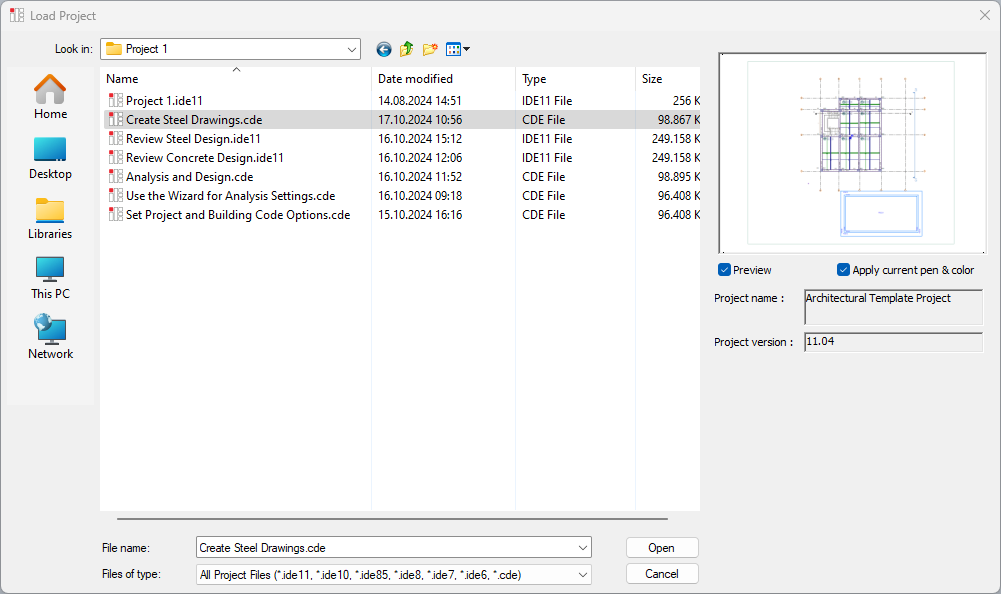The image size is (1001, 594).
Task: Expand the Files of type dropdown
Action: 582,575
